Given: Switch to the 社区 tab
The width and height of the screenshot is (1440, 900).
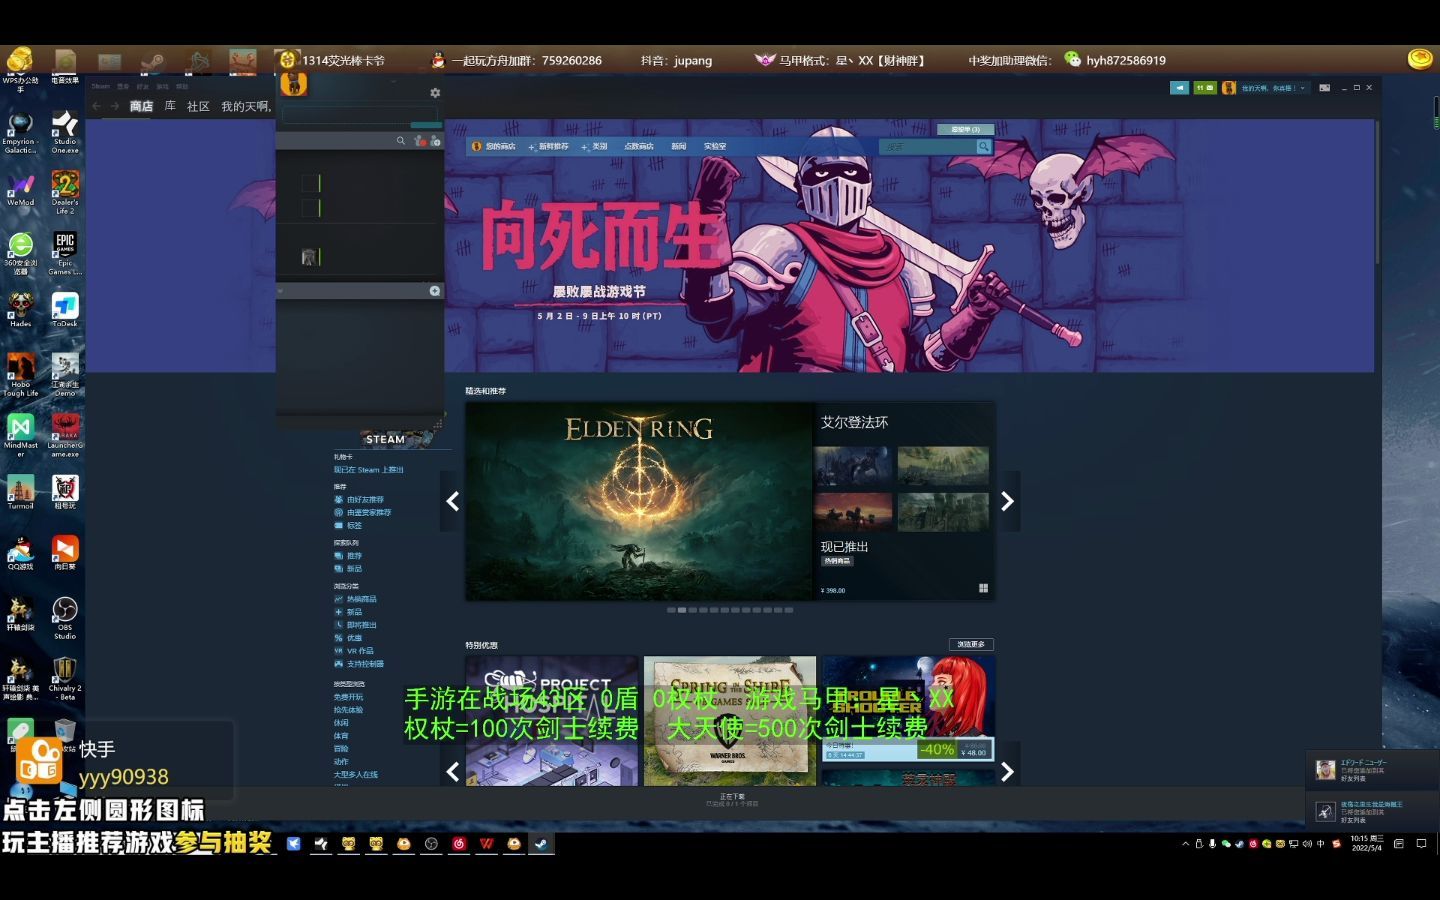Looking at the screenshot, I should (x=198, y=106).
